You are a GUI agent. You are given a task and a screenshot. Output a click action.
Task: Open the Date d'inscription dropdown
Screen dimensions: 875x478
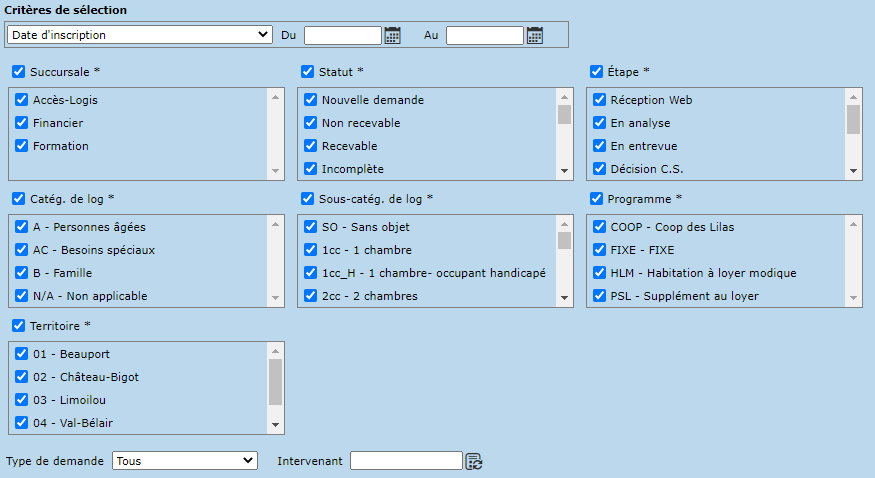coord(139,35)
